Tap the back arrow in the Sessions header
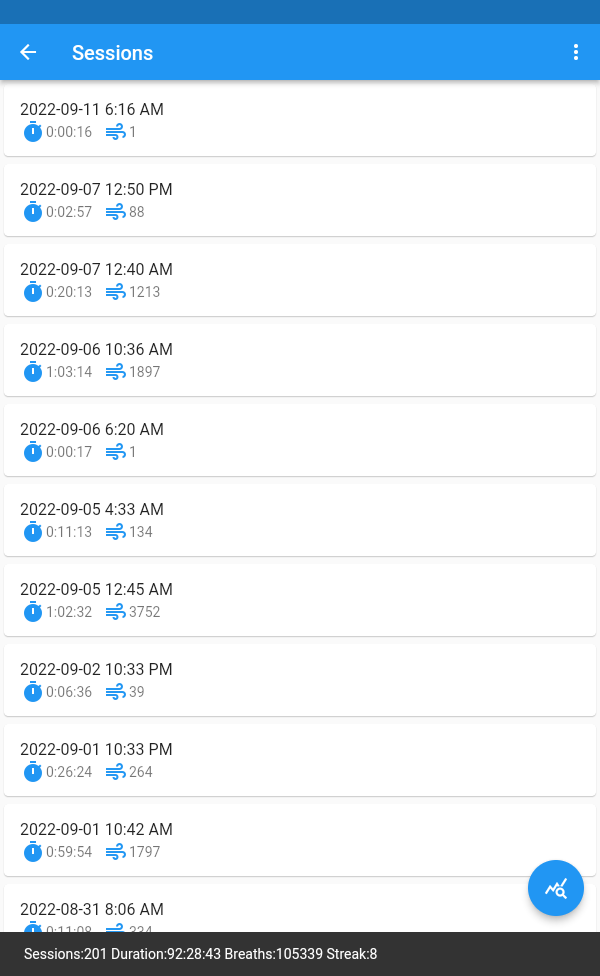 [x=28, y=53]
